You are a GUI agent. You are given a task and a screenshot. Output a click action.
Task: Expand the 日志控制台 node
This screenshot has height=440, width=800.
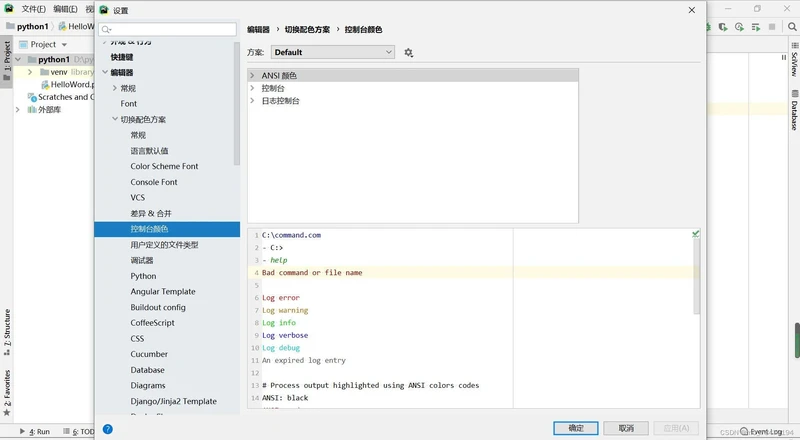[x=252, y=101]
